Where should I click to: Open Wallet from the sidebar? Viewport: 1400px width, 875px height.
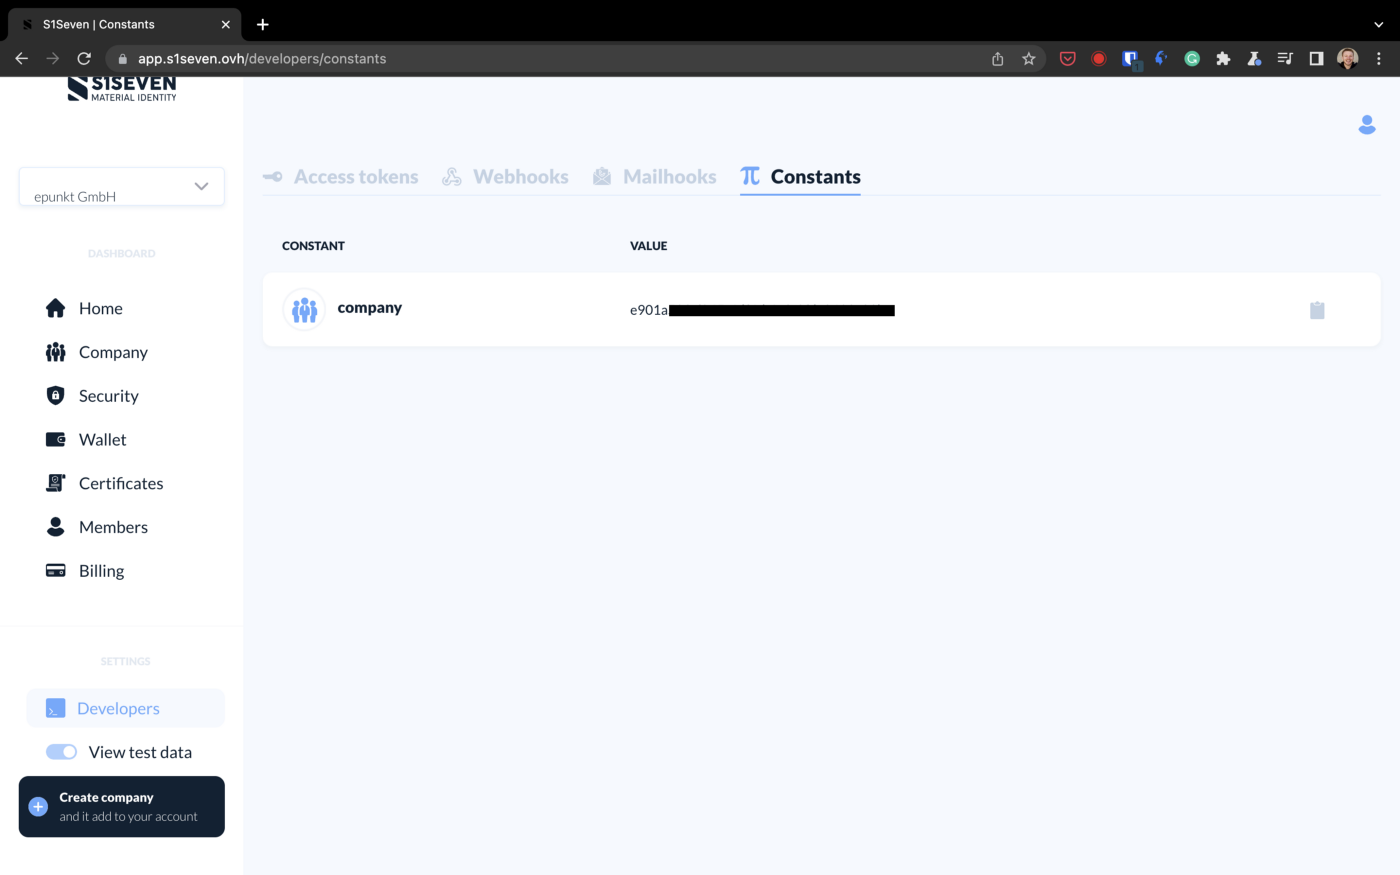(x=102, y=440)
